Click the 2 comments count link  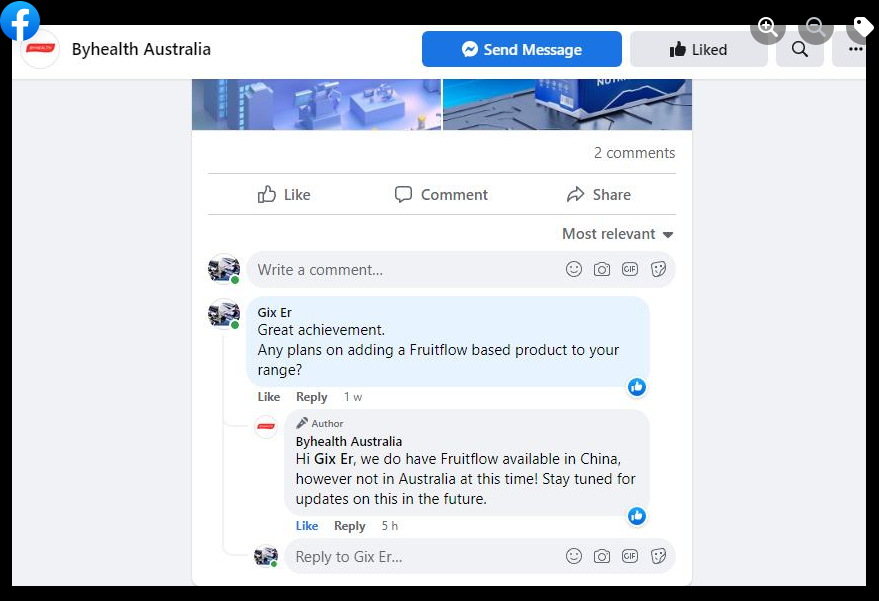coord(634,153)
